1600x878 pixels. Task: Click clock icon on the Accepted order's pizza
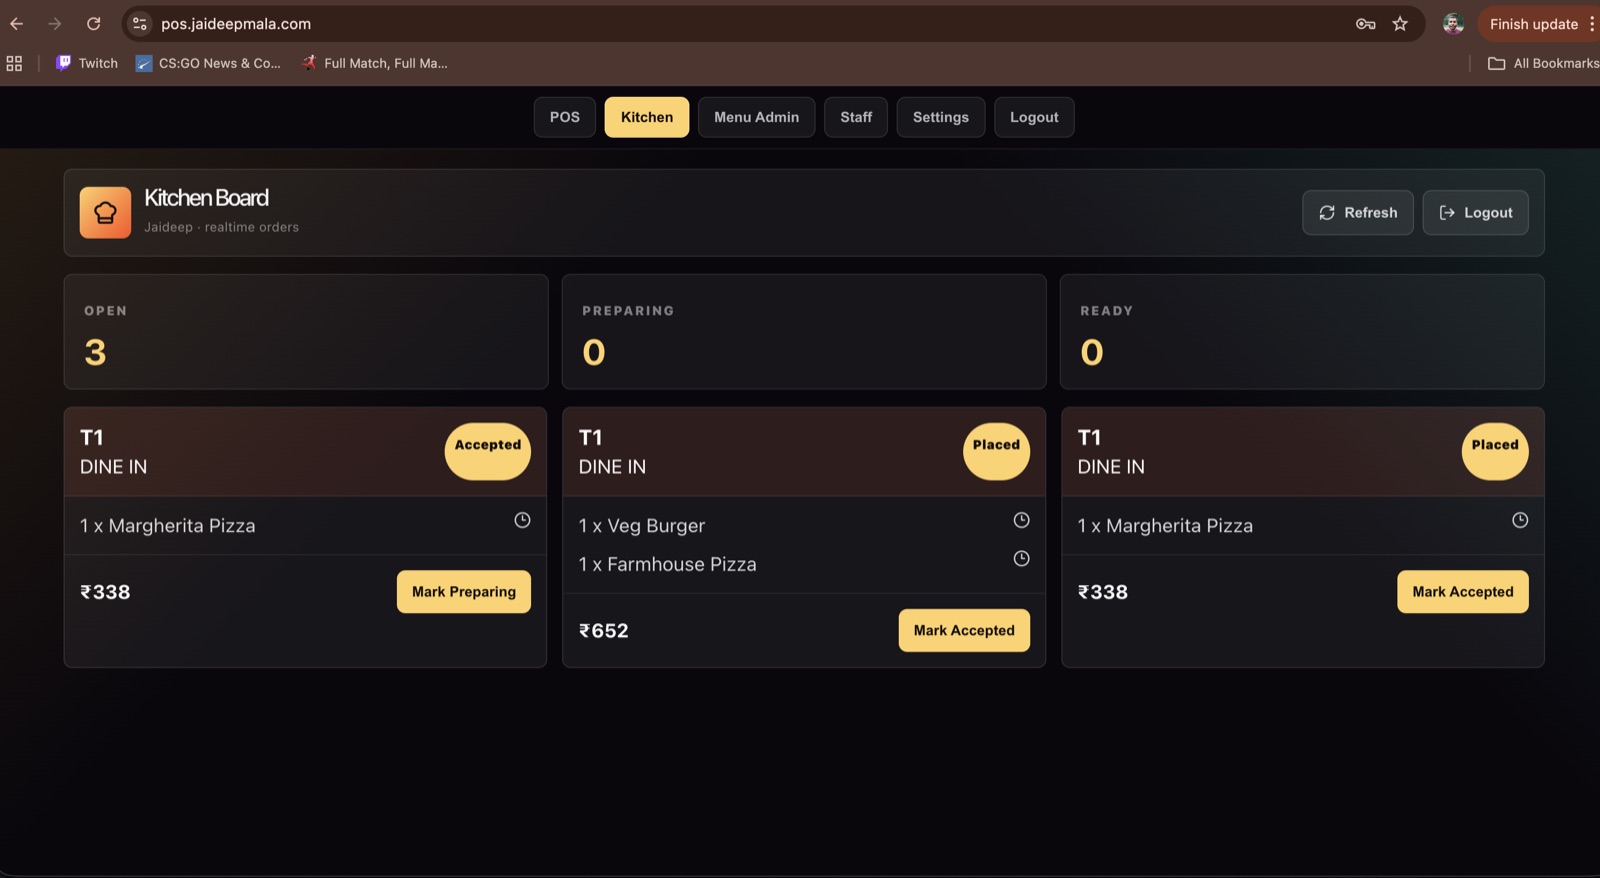(x=522, y=520)
